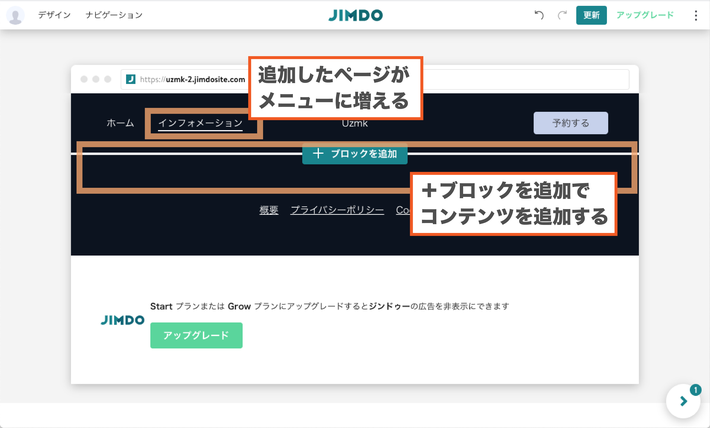
Task: Click the green アップグレード button in the ad
Action: coord(196,335)
